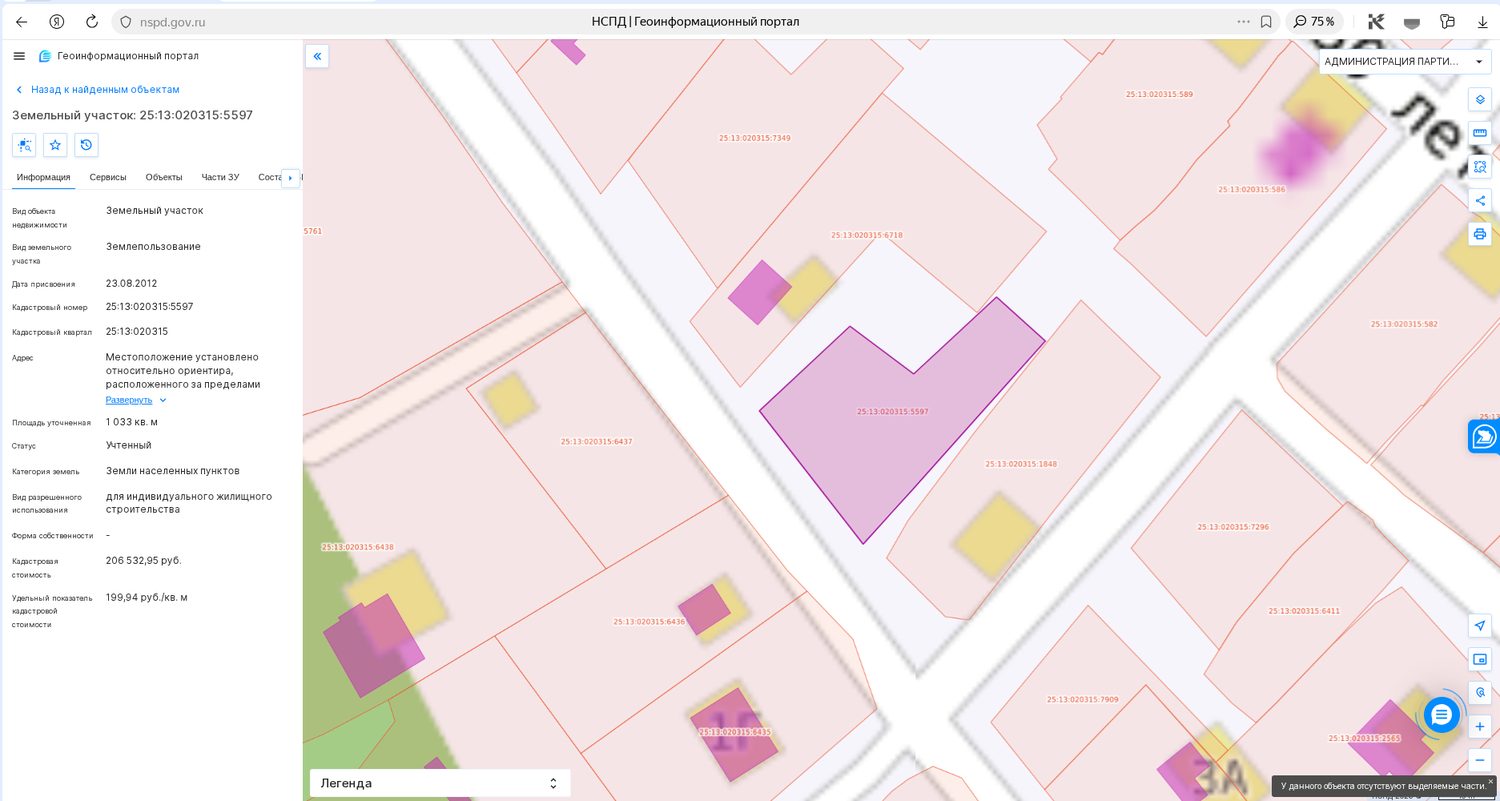
Task: Open the Части ЗУ tab
Action: 220,177
